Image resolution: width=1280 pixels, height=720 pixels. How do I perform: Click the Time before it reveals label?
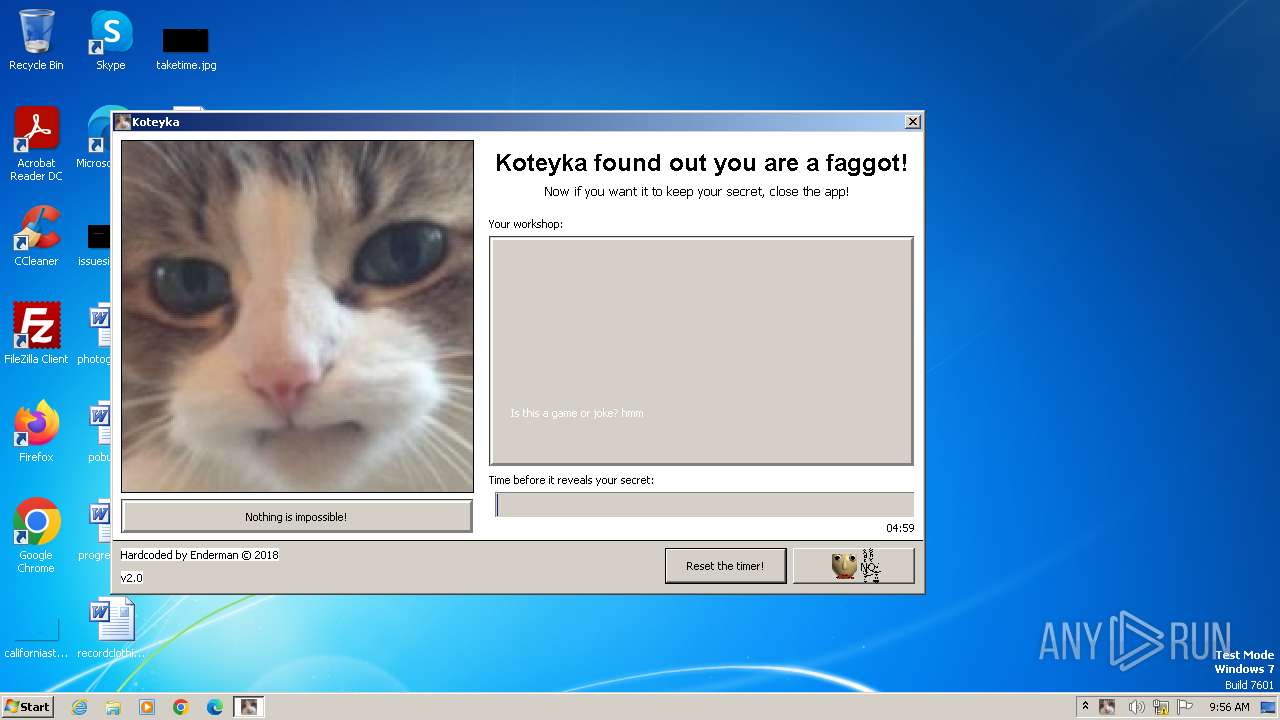click(x=571, y=480)
